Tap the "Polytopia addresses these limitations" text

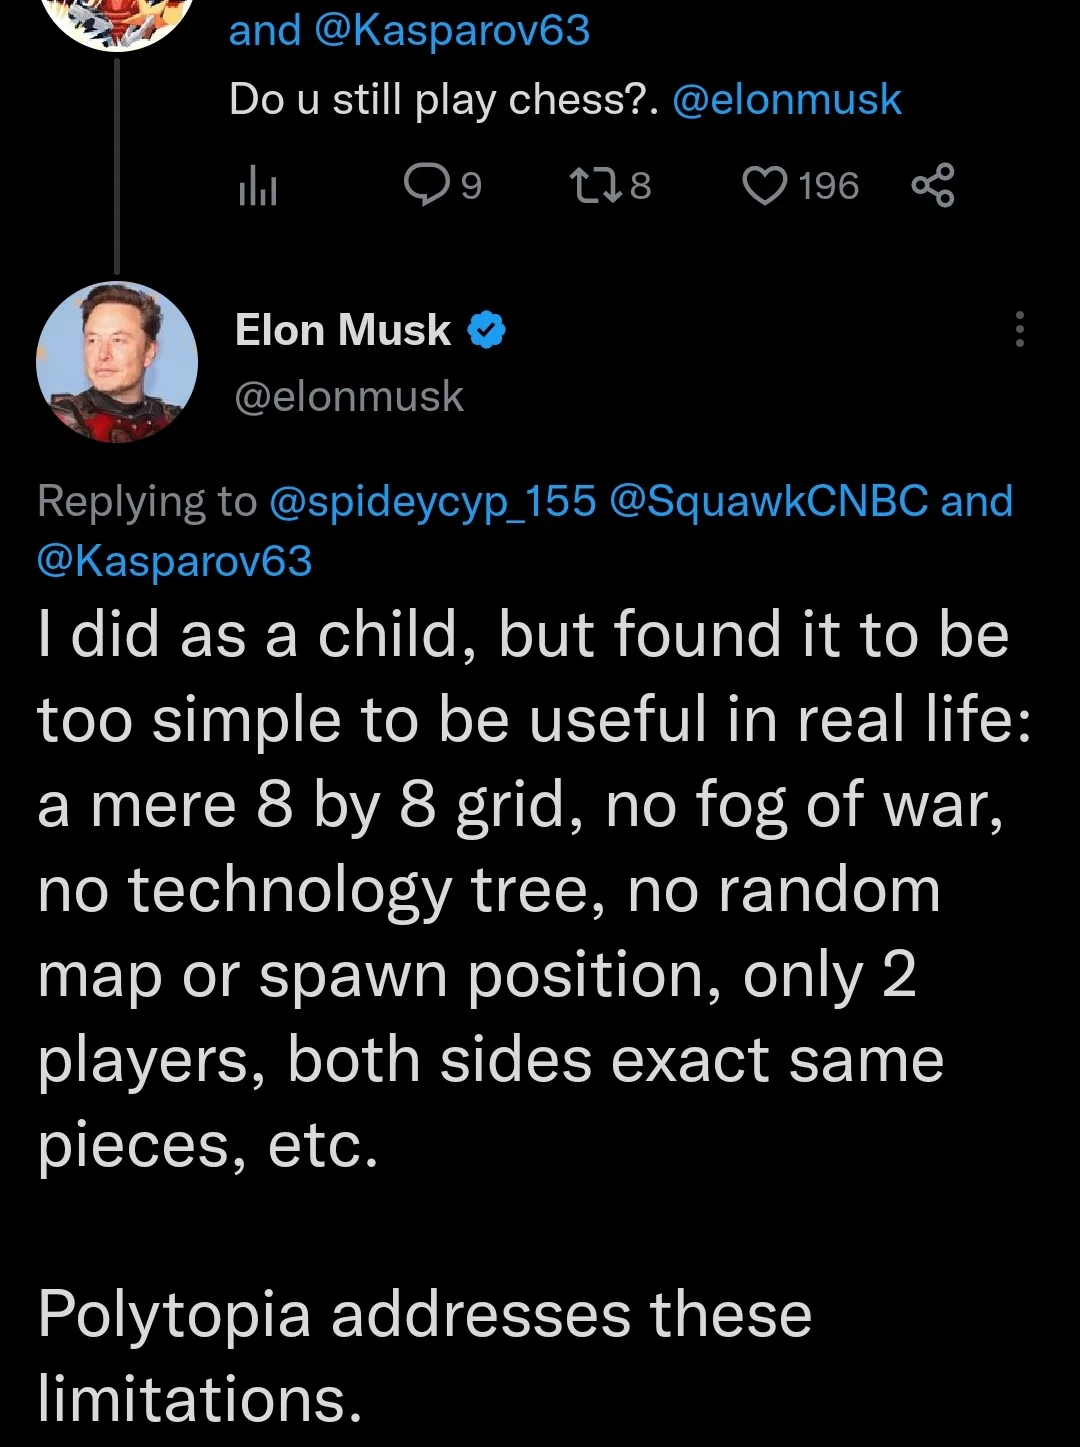point(425,1355)
